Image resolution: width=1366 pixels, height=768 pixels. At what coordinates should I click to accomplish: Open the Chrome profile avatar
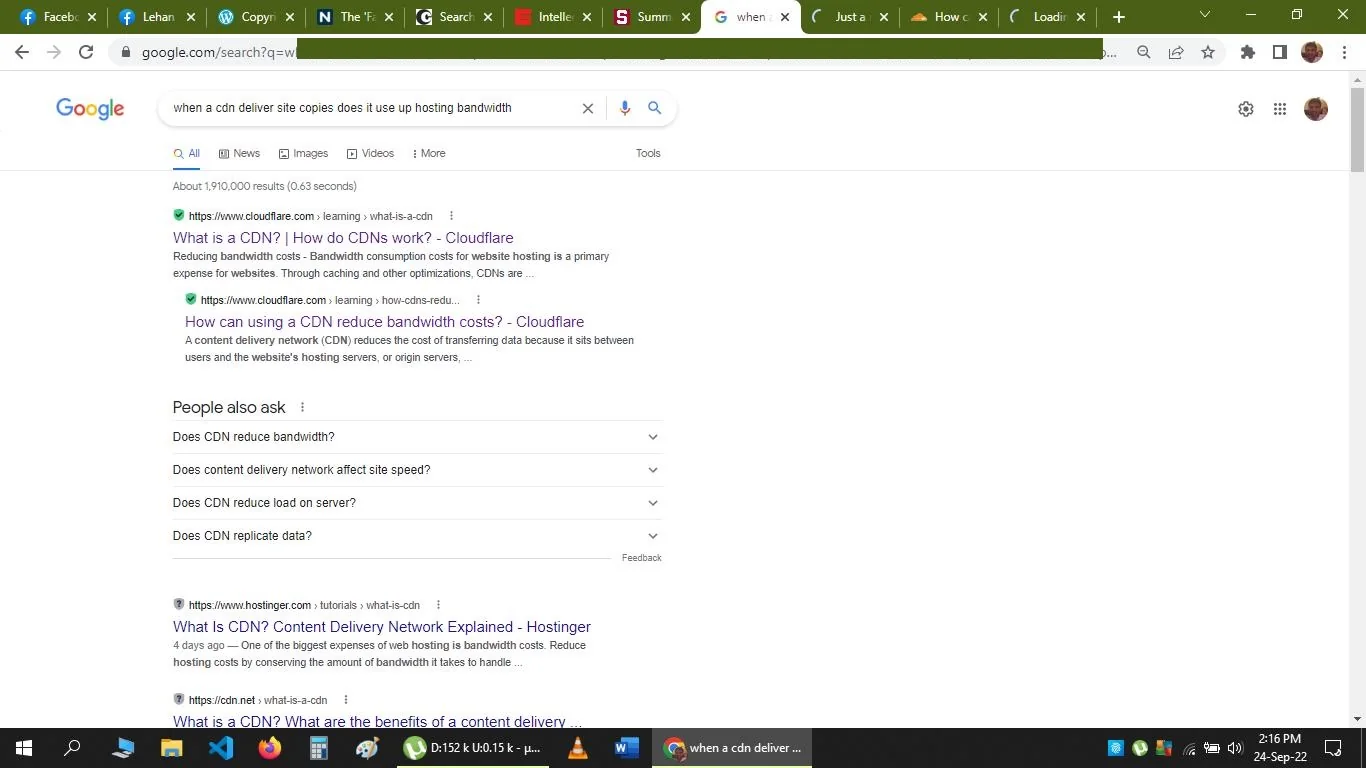[x=1312, y=52]
